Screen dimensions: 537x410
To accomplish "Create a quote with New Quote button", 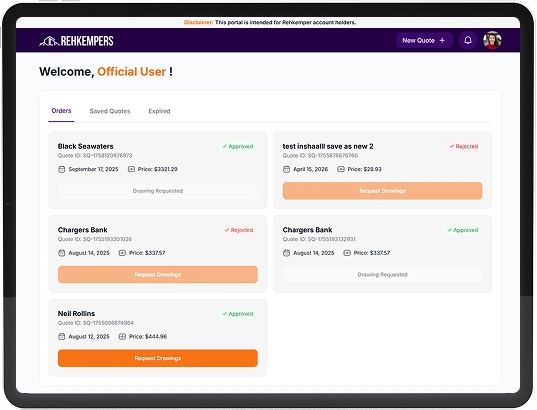I will point(424,40).
